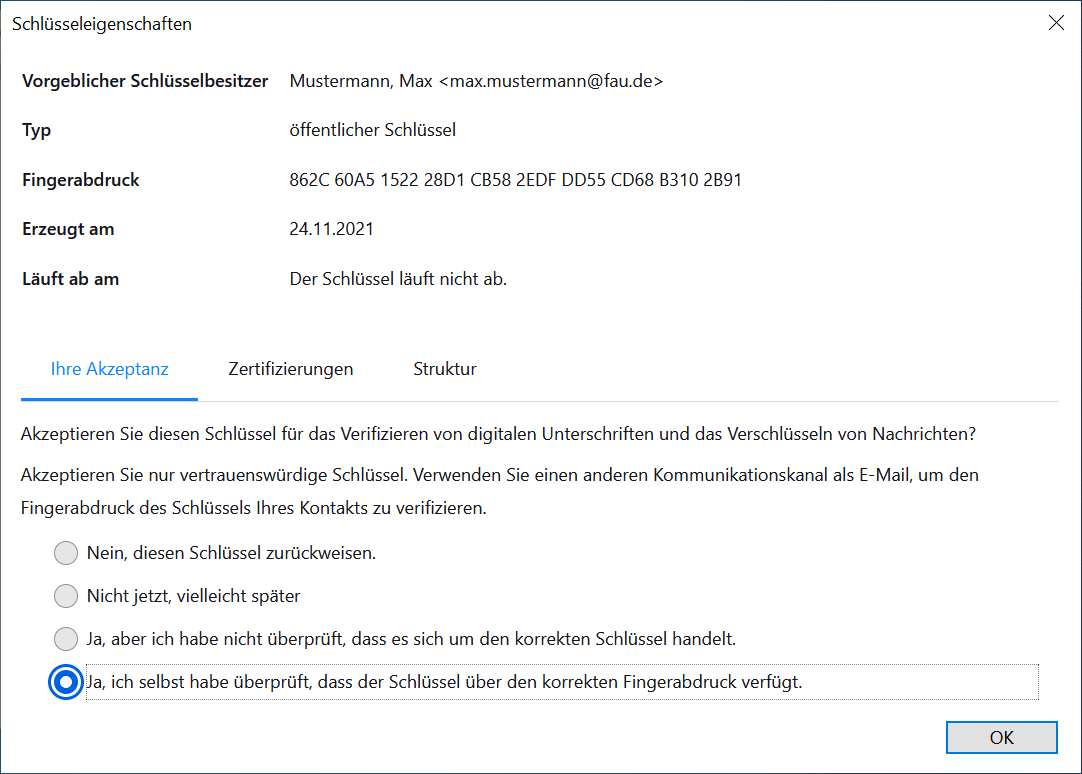This screenshot has height=774, width=1082.
Task: Click the Ihre Akzeptanz tab
Action: (x=109, y=369)
